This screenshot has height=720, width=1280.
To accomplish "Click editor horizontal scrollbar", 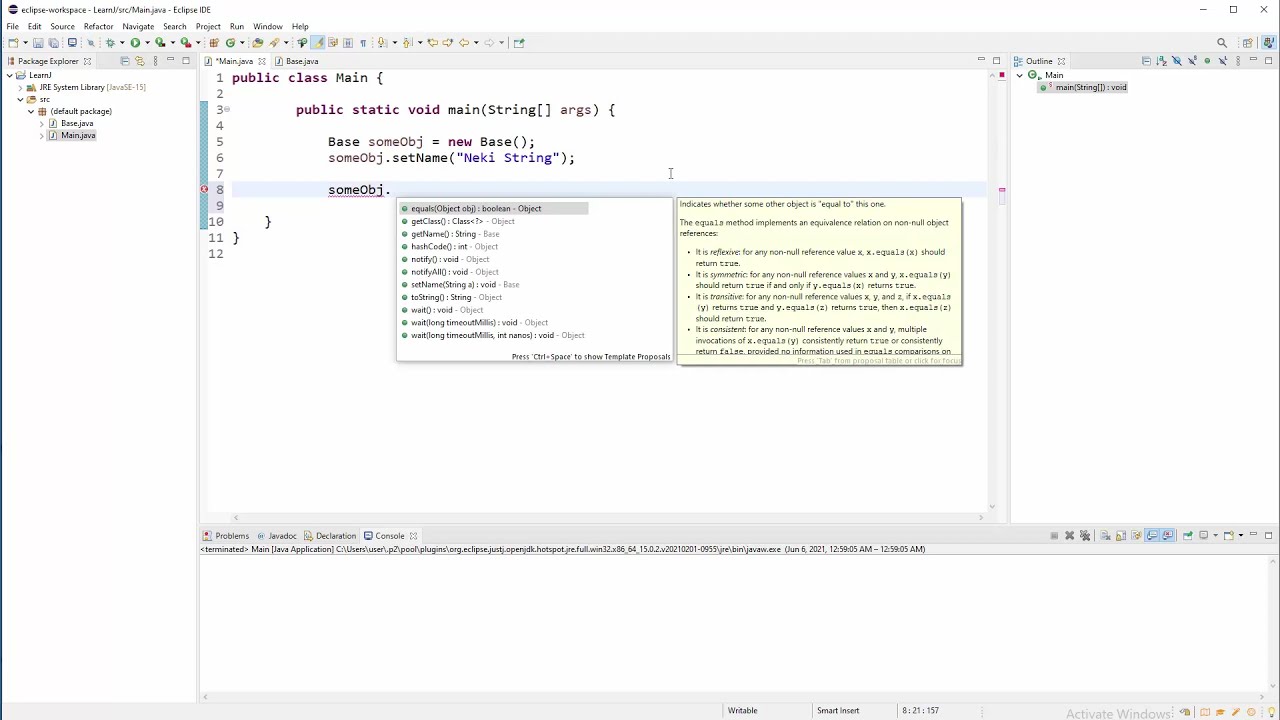I will click(x=608, y=518).
